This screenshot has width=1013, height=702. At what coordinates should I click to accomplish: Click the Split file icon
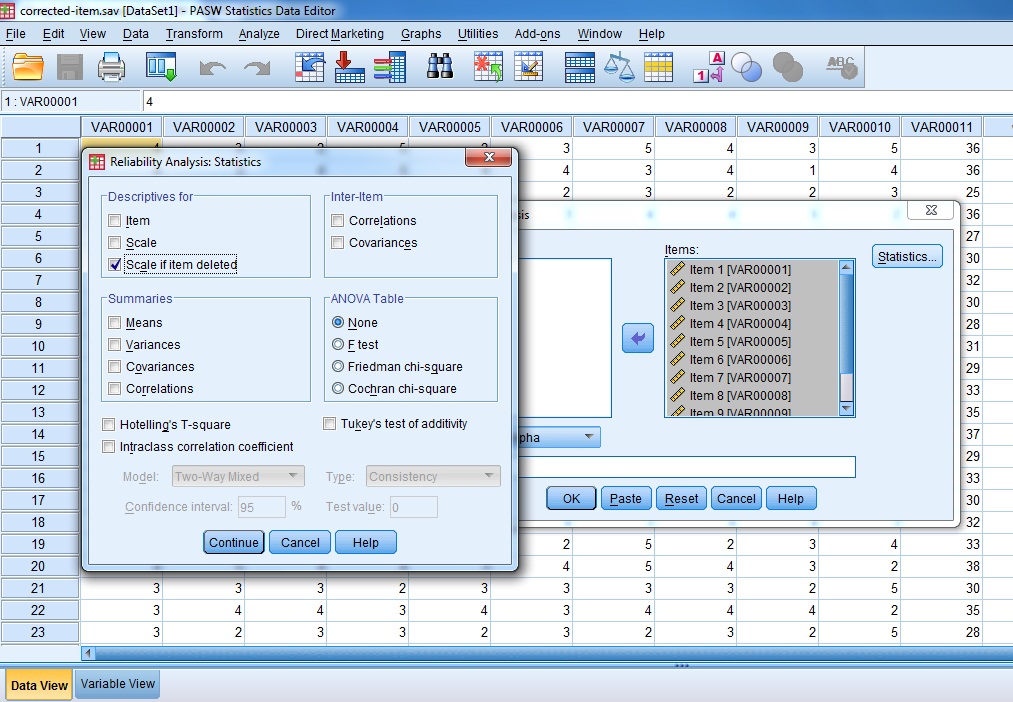click(x=580, y=67)
